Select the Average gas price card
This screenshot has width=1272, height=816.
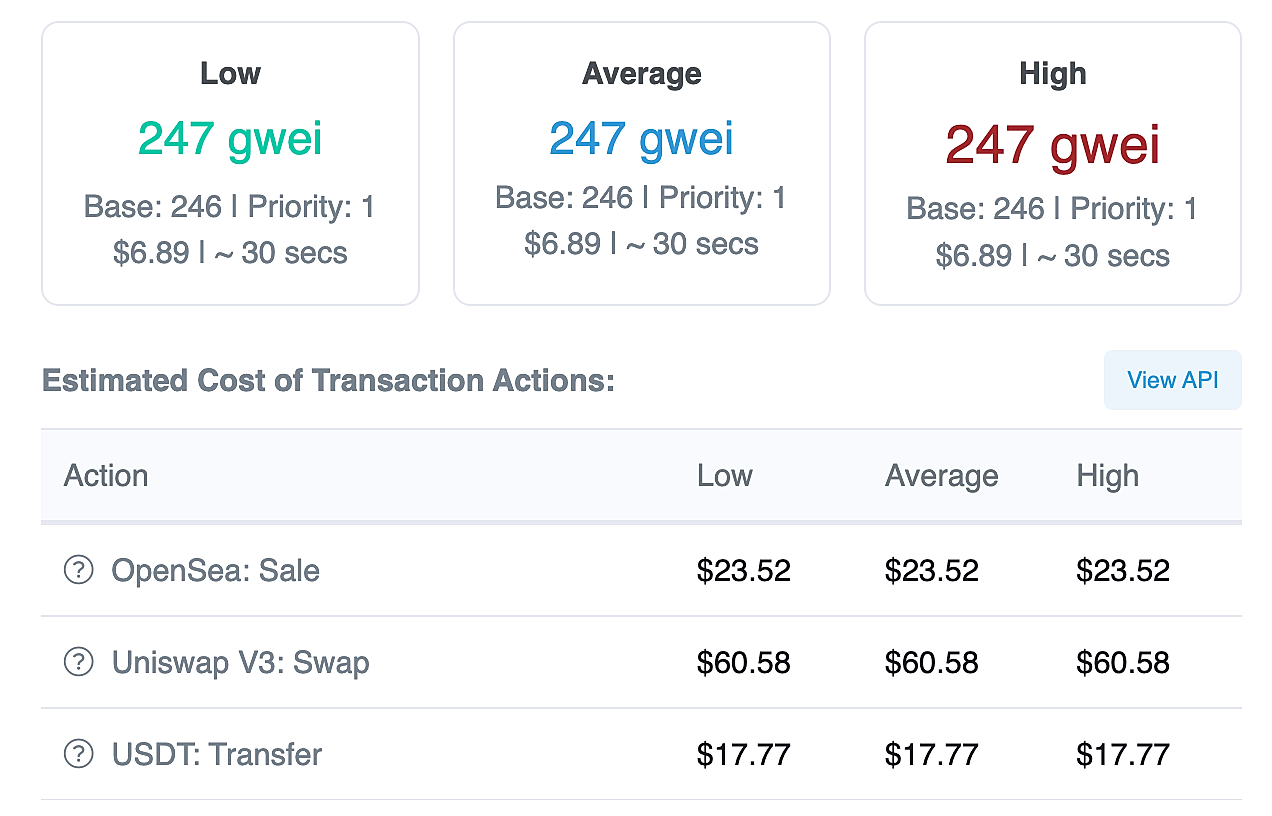click(642, 163)
